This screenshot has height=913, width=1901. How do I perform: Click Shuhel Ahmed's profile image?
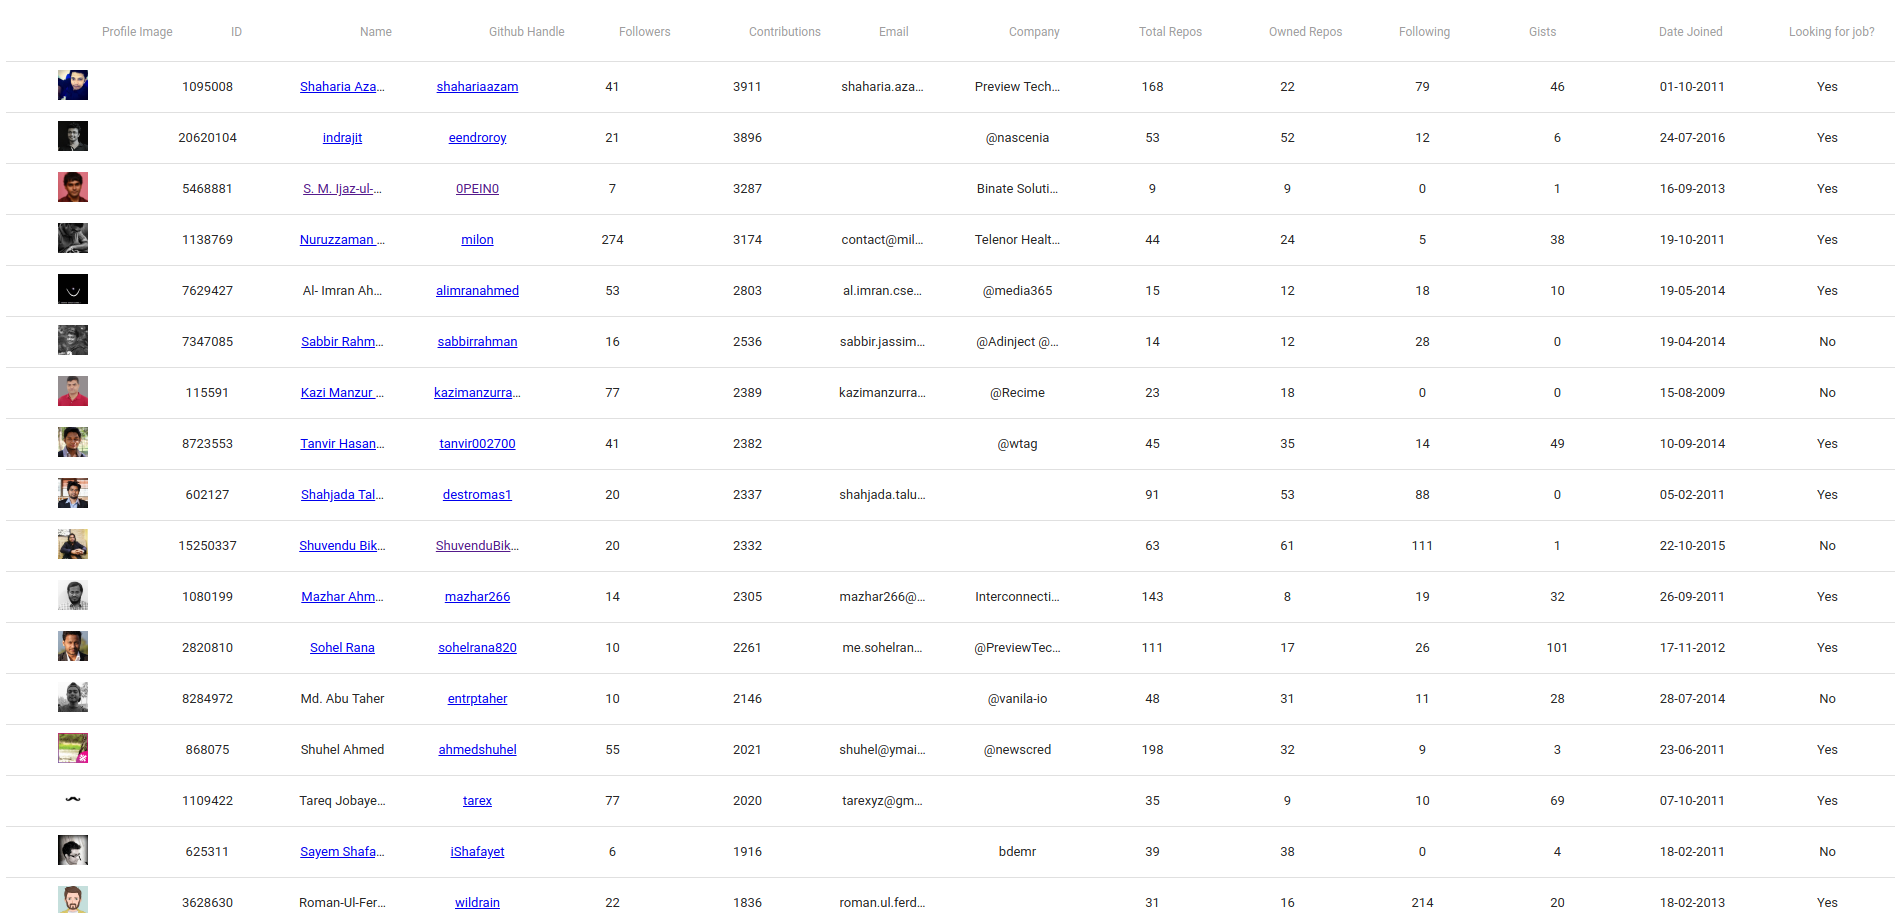(x=73, y=749)
